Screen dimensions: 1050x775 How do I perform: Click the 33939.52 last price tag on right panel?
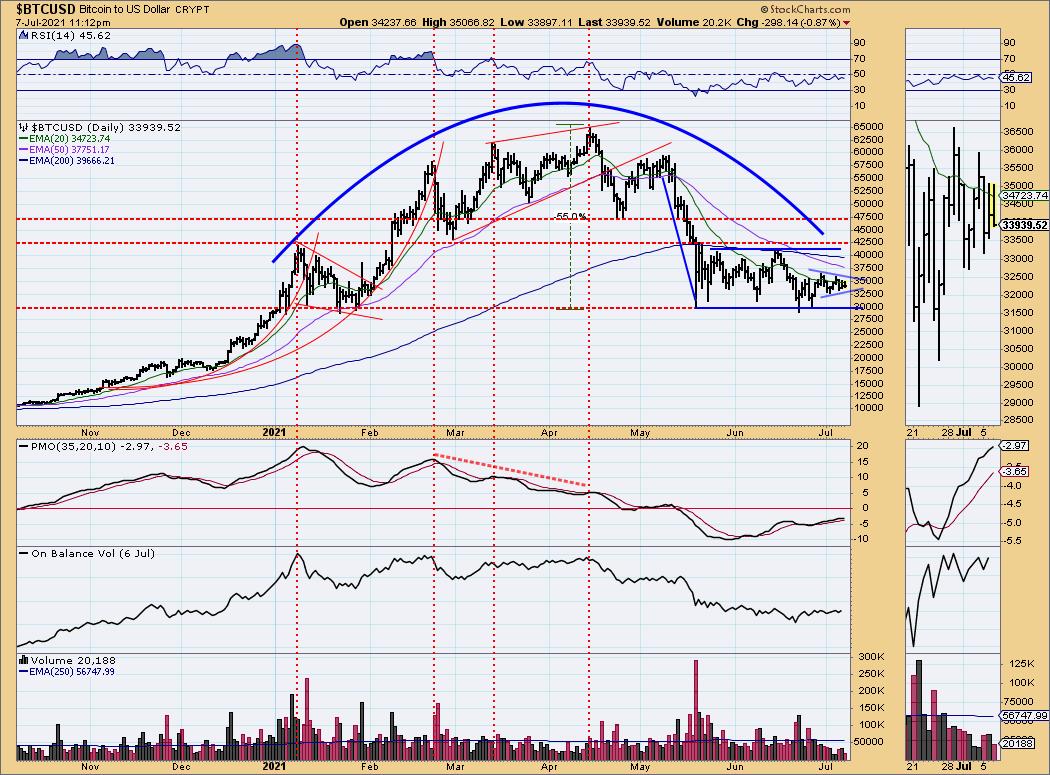point(1024,225)
